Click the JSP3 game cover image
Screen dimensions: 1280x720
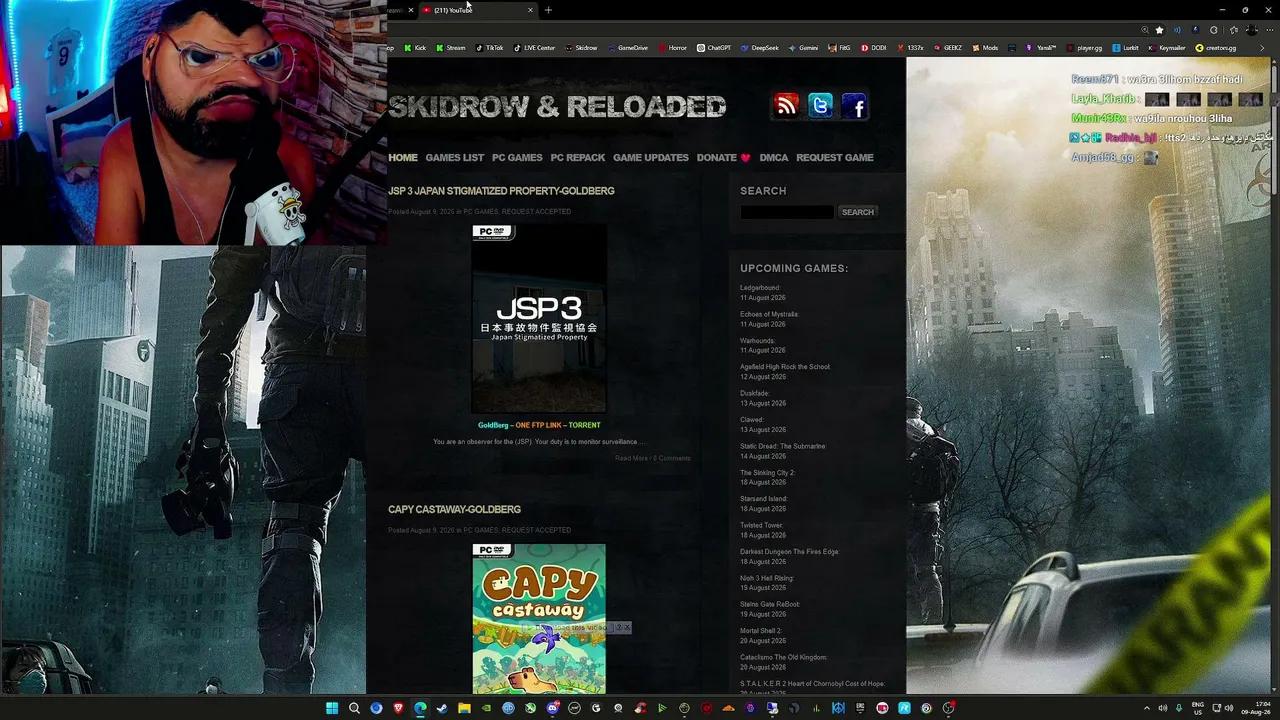(539, 318)
